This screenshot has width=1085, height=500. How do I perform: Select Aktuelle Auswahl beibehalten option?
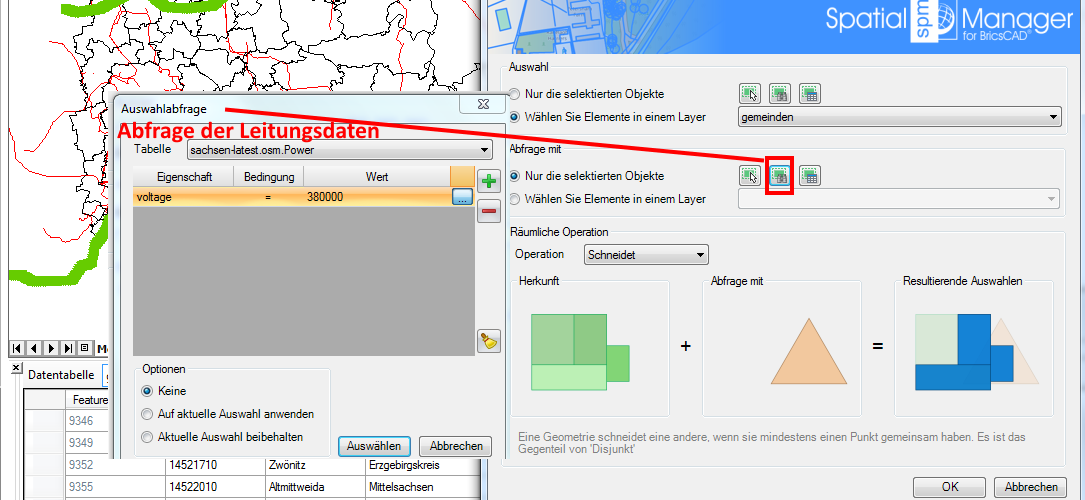(x=148, y=437)
